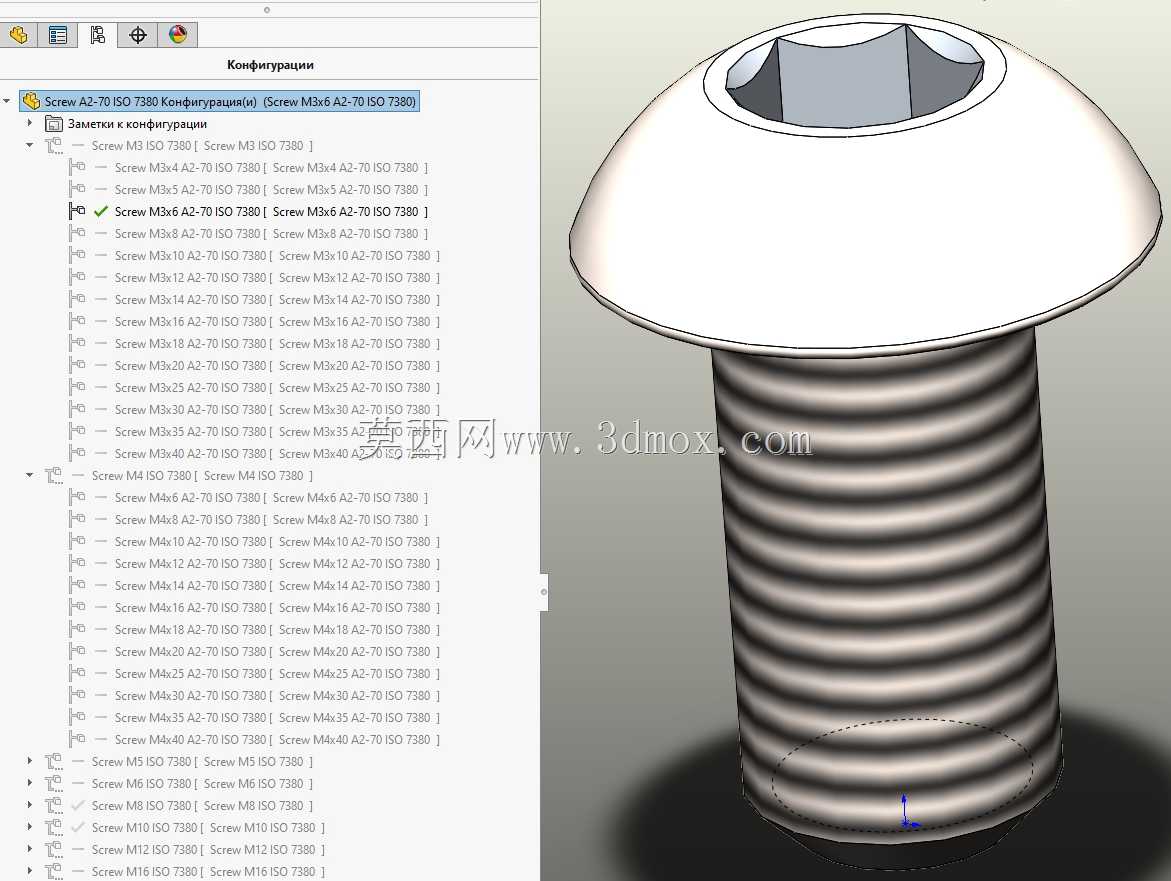Click the flag icon of Screw M3x20 A2-70
Screen dimensions: 1171x881
point(77,365)
